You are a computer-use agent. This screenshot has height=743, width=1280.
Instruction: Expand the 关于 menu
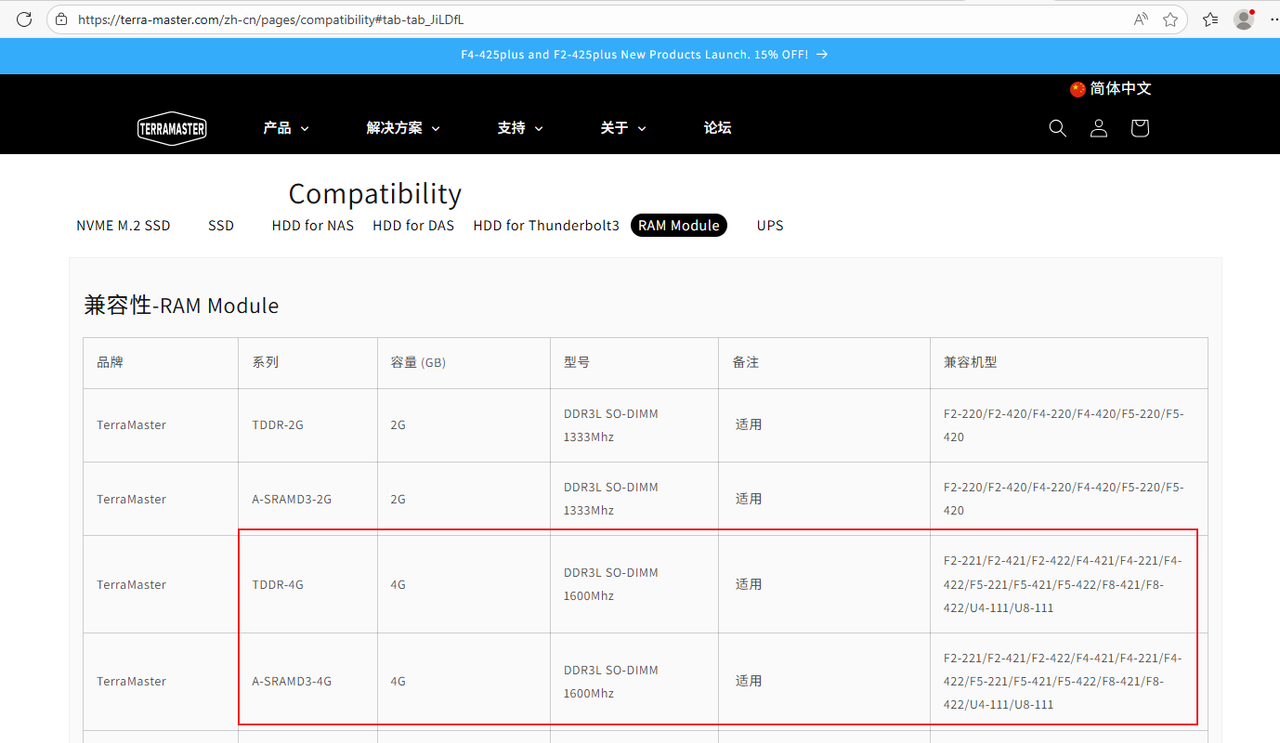623,128
